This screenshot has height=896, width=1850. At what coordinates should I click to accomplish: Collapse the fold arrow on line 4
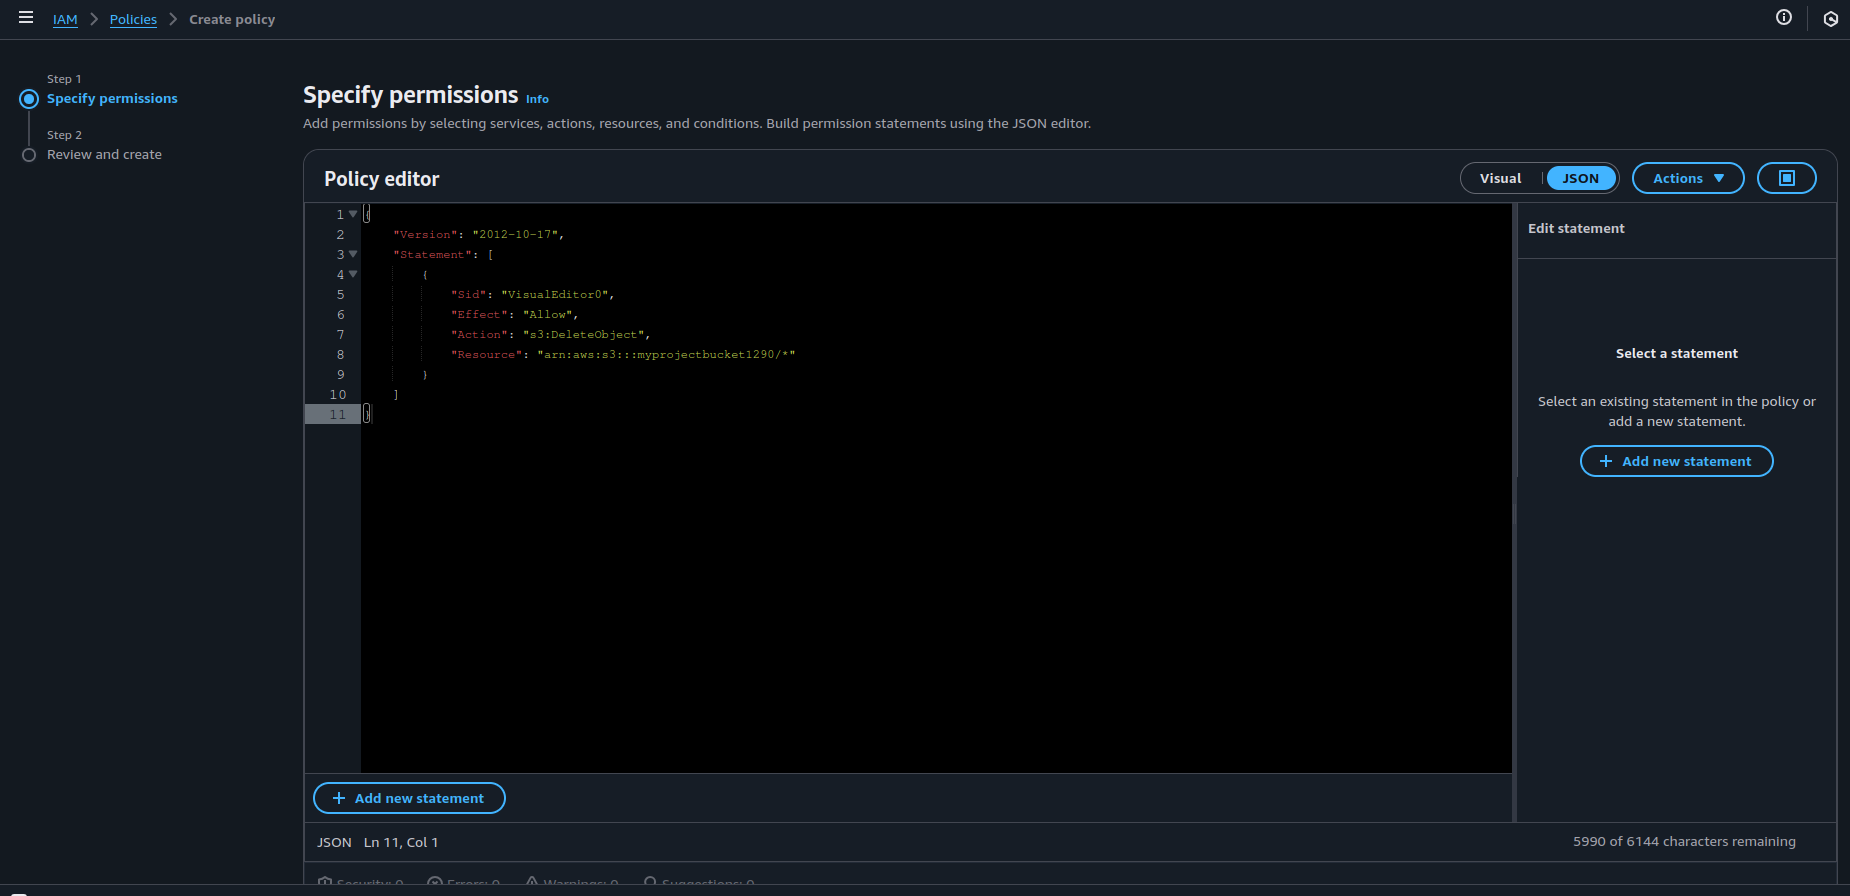coord(353,274)
